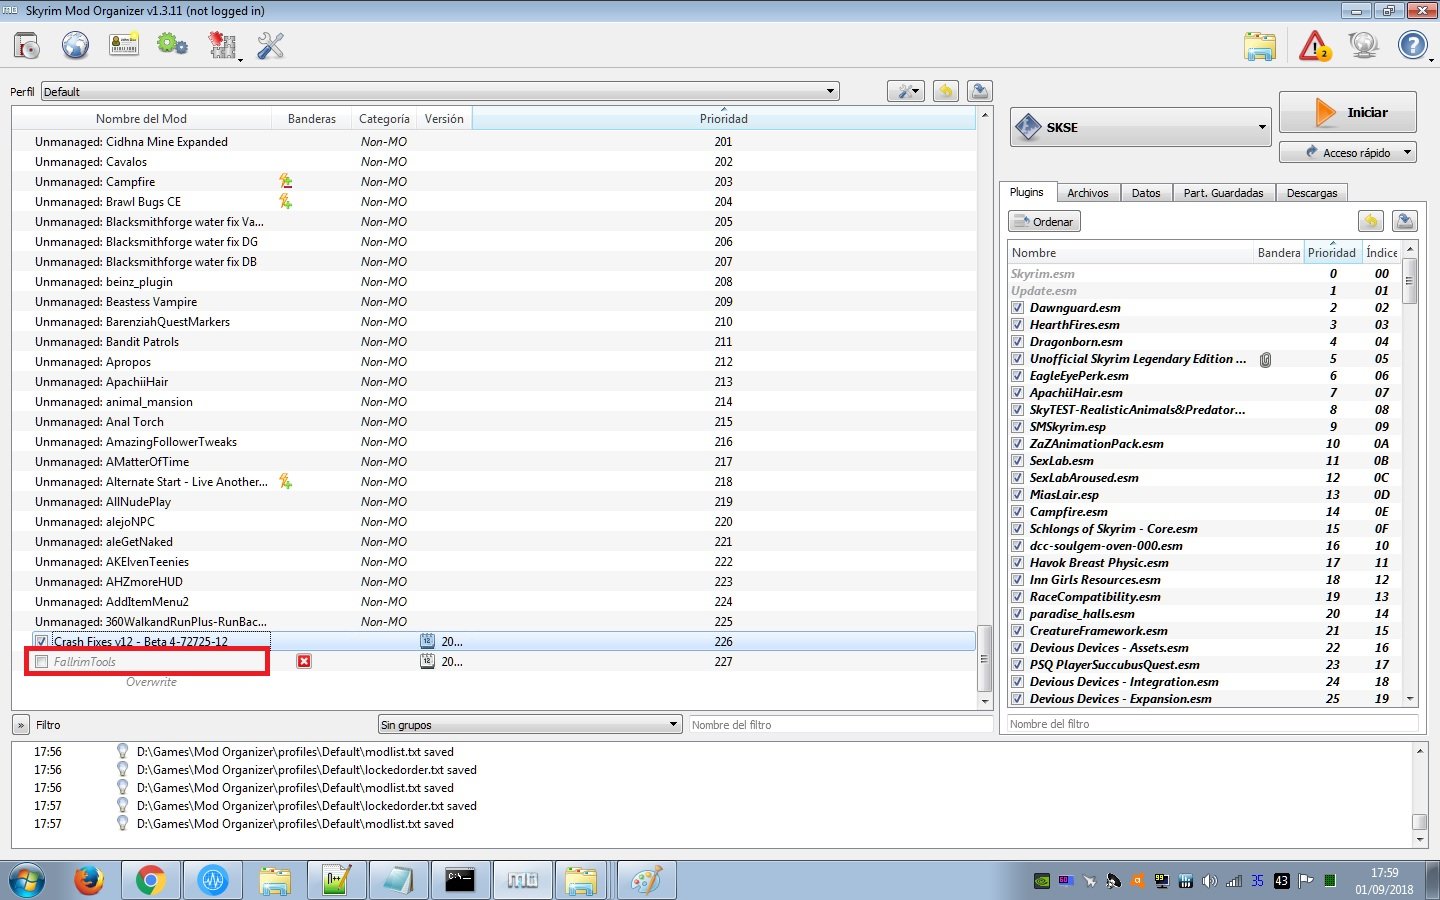Screen dimensions: 1440x900
Task: Open the Executables gears icon
Action: pyautogui.click(x=172, y=46)
